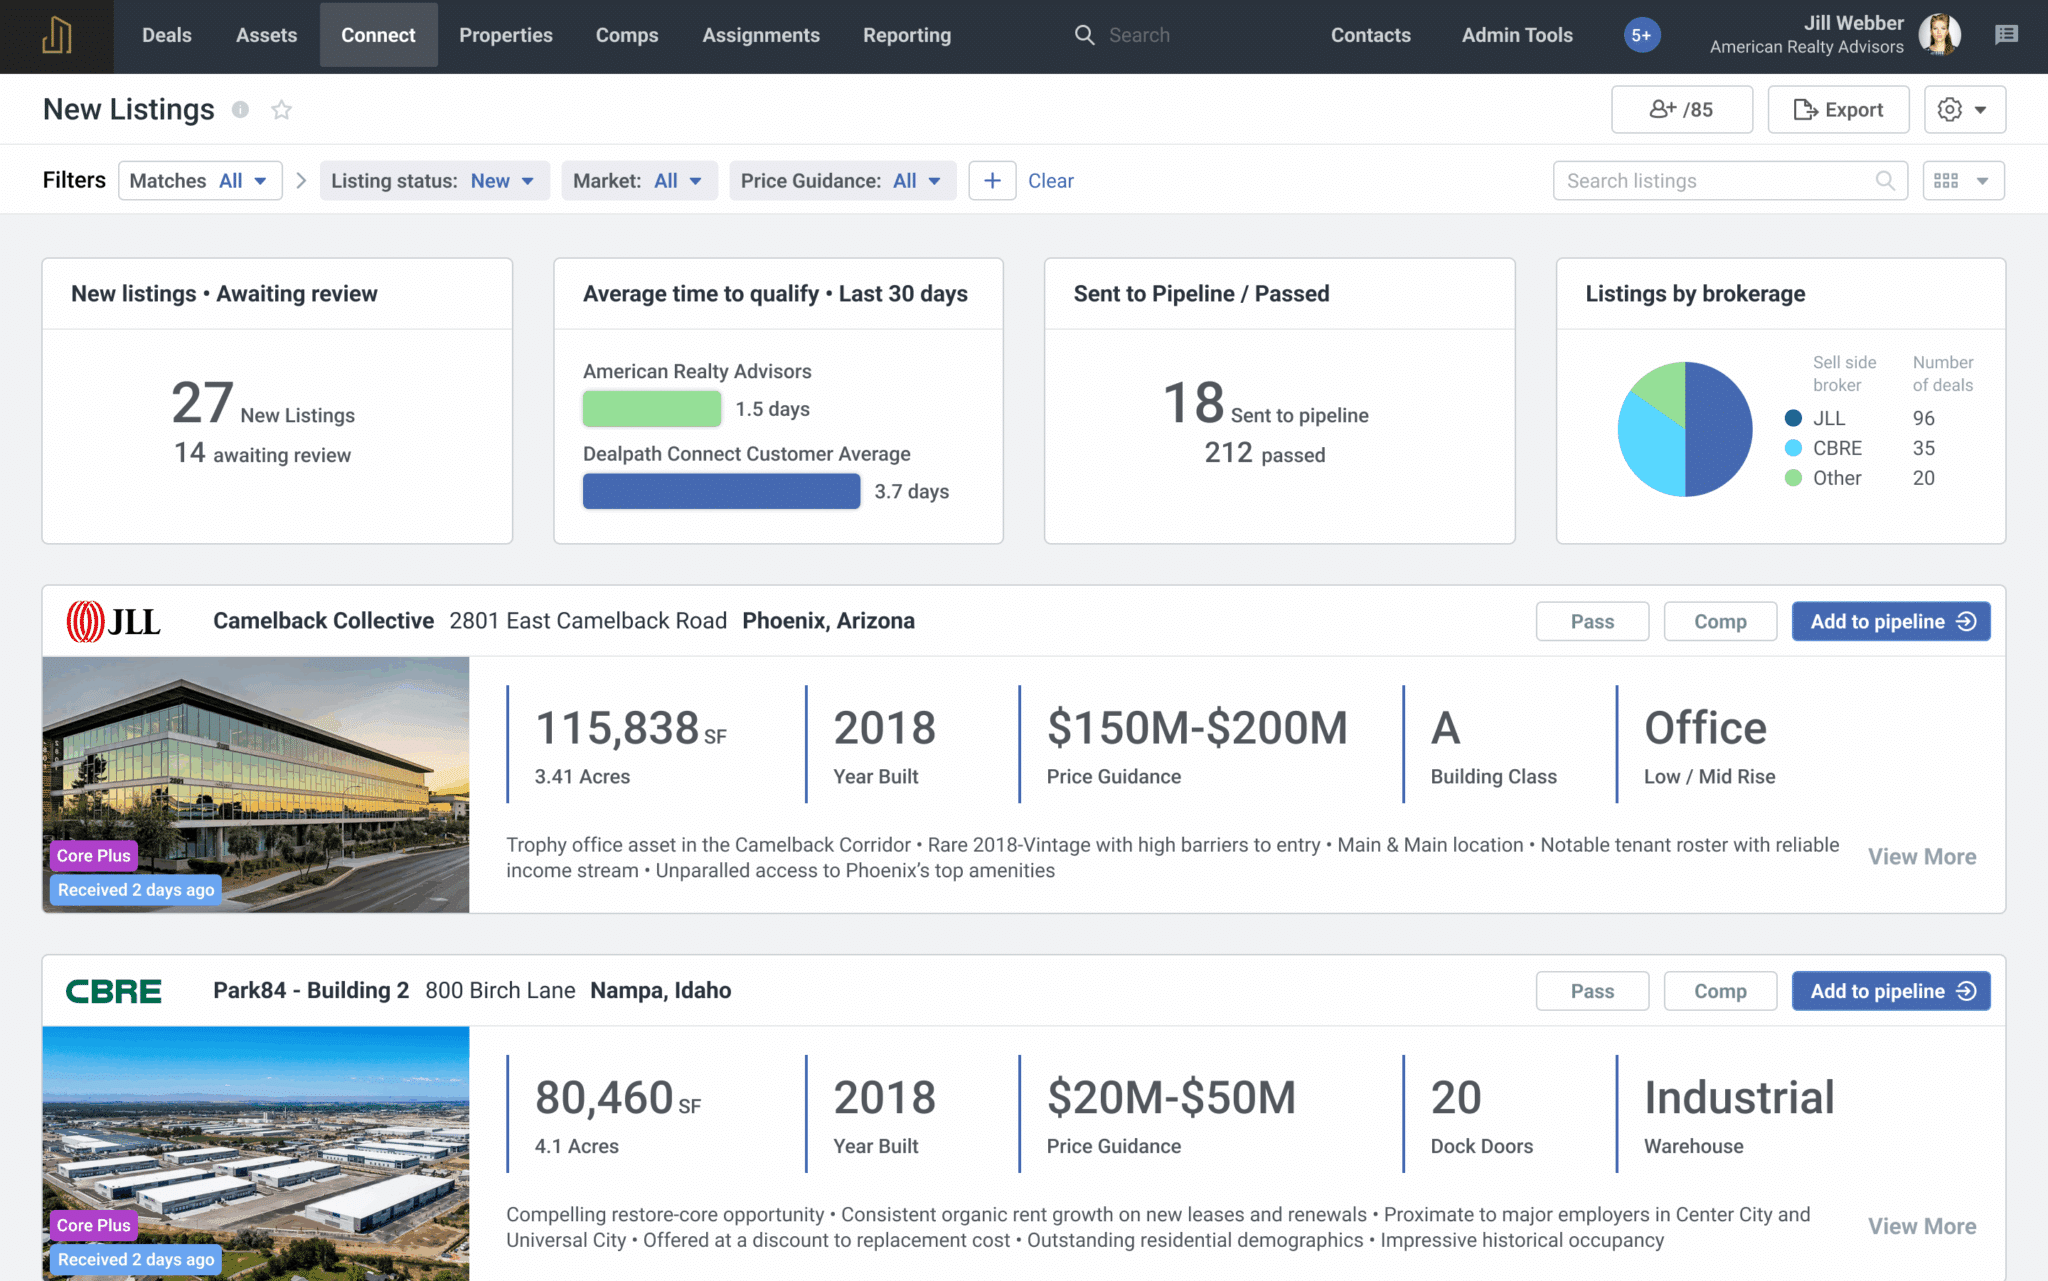Open the Listing status filter dropdown
The width and height of the screenshot is (2048, 1281).
point(434,180)
